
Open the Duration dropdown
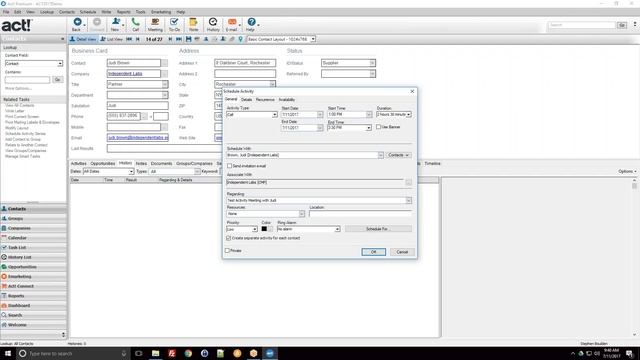click(x=409, y=115)
